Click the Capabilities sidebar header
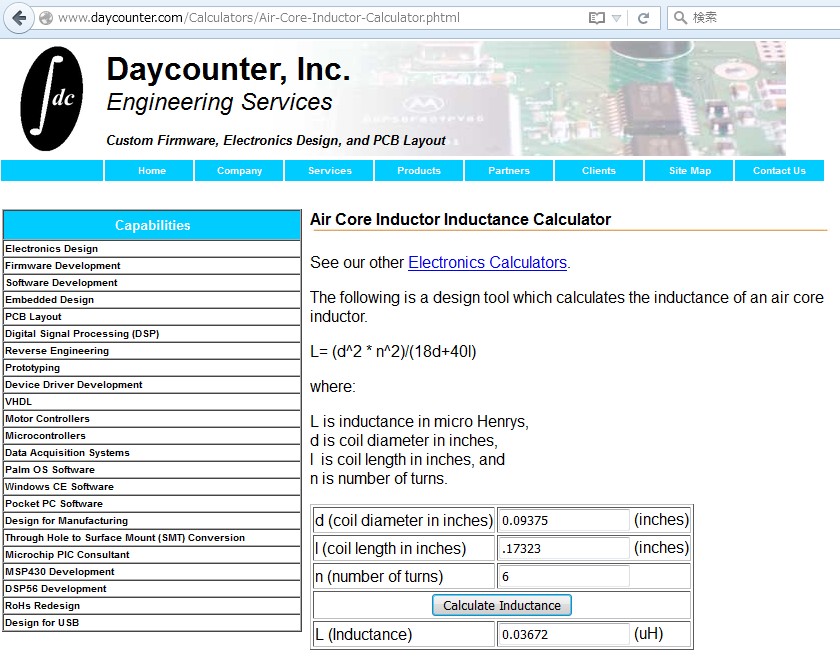 [152, 225]
